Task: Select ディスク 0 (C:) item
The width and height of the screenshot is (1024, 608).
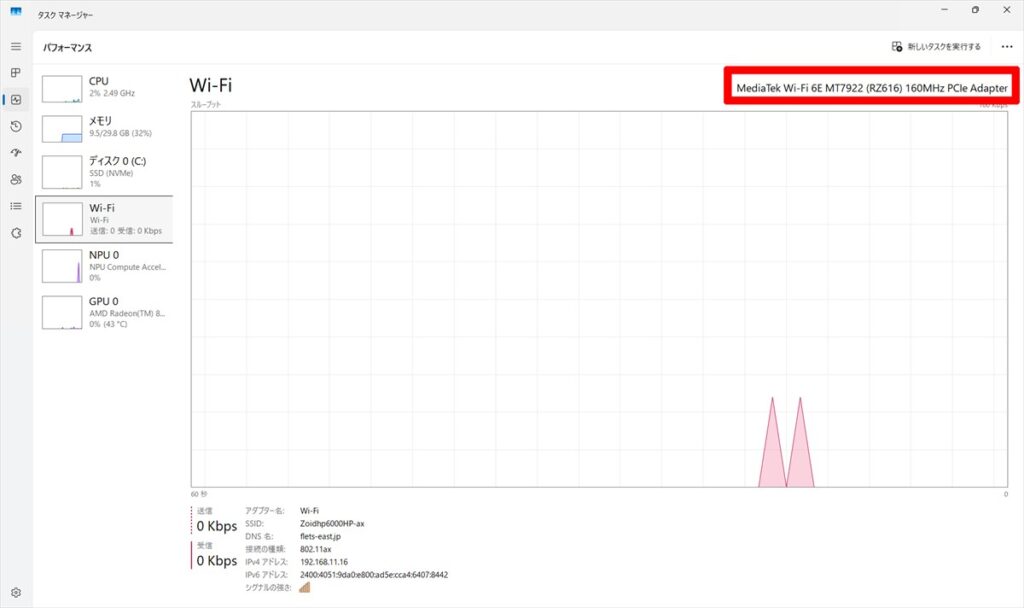Action: coord(104,172)
